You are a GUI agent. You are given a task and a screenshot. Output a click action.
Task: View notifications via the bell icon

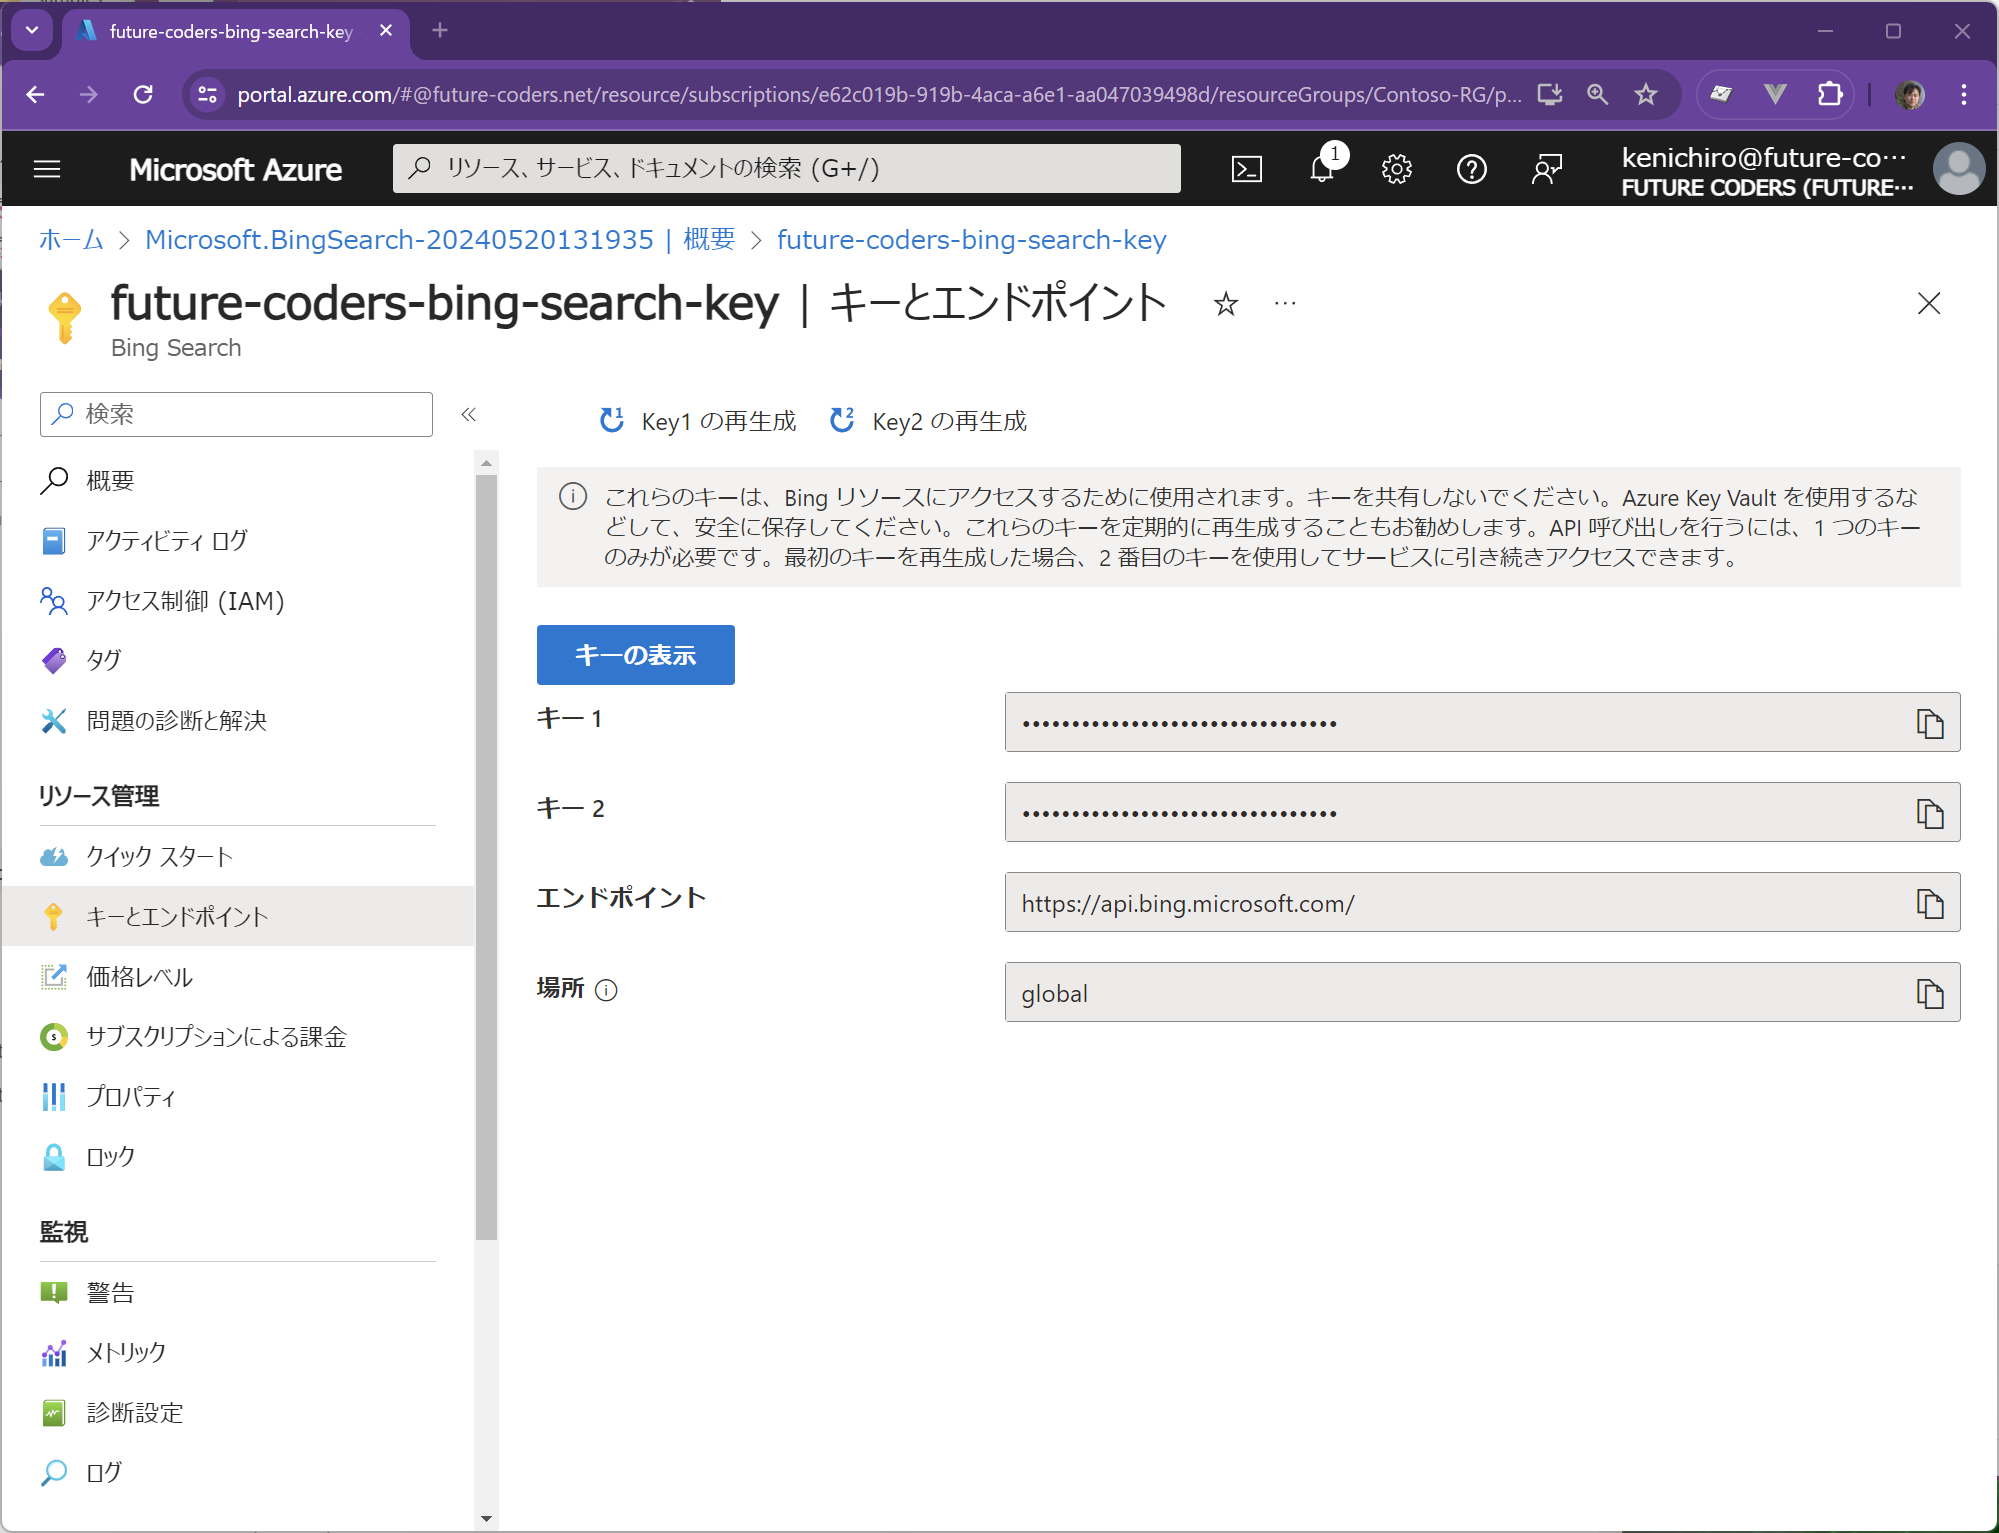click(1321, 168)
